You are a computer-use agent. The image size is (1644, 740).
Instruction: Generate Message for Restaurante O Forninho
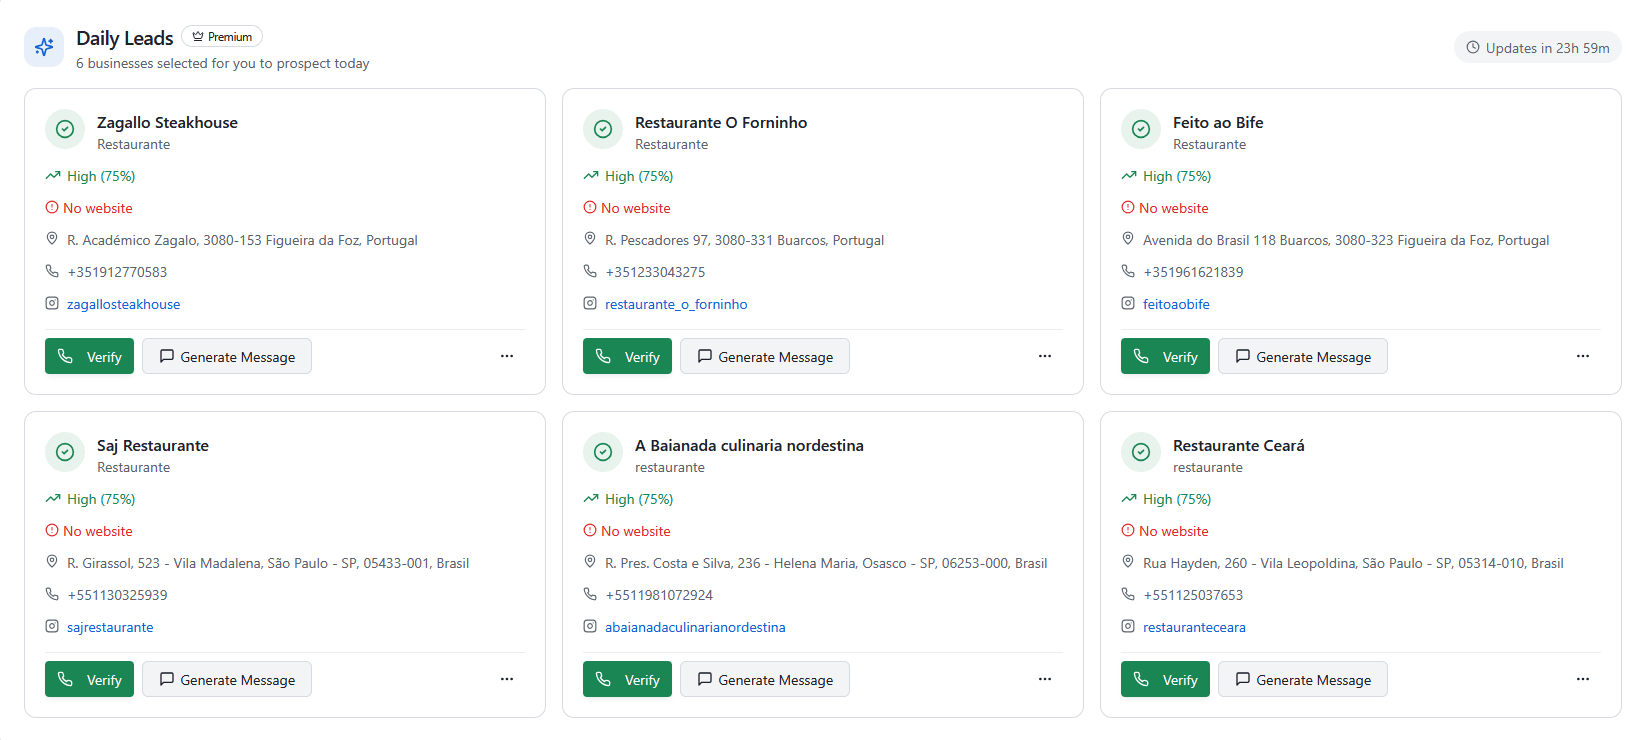coord(765,356)
